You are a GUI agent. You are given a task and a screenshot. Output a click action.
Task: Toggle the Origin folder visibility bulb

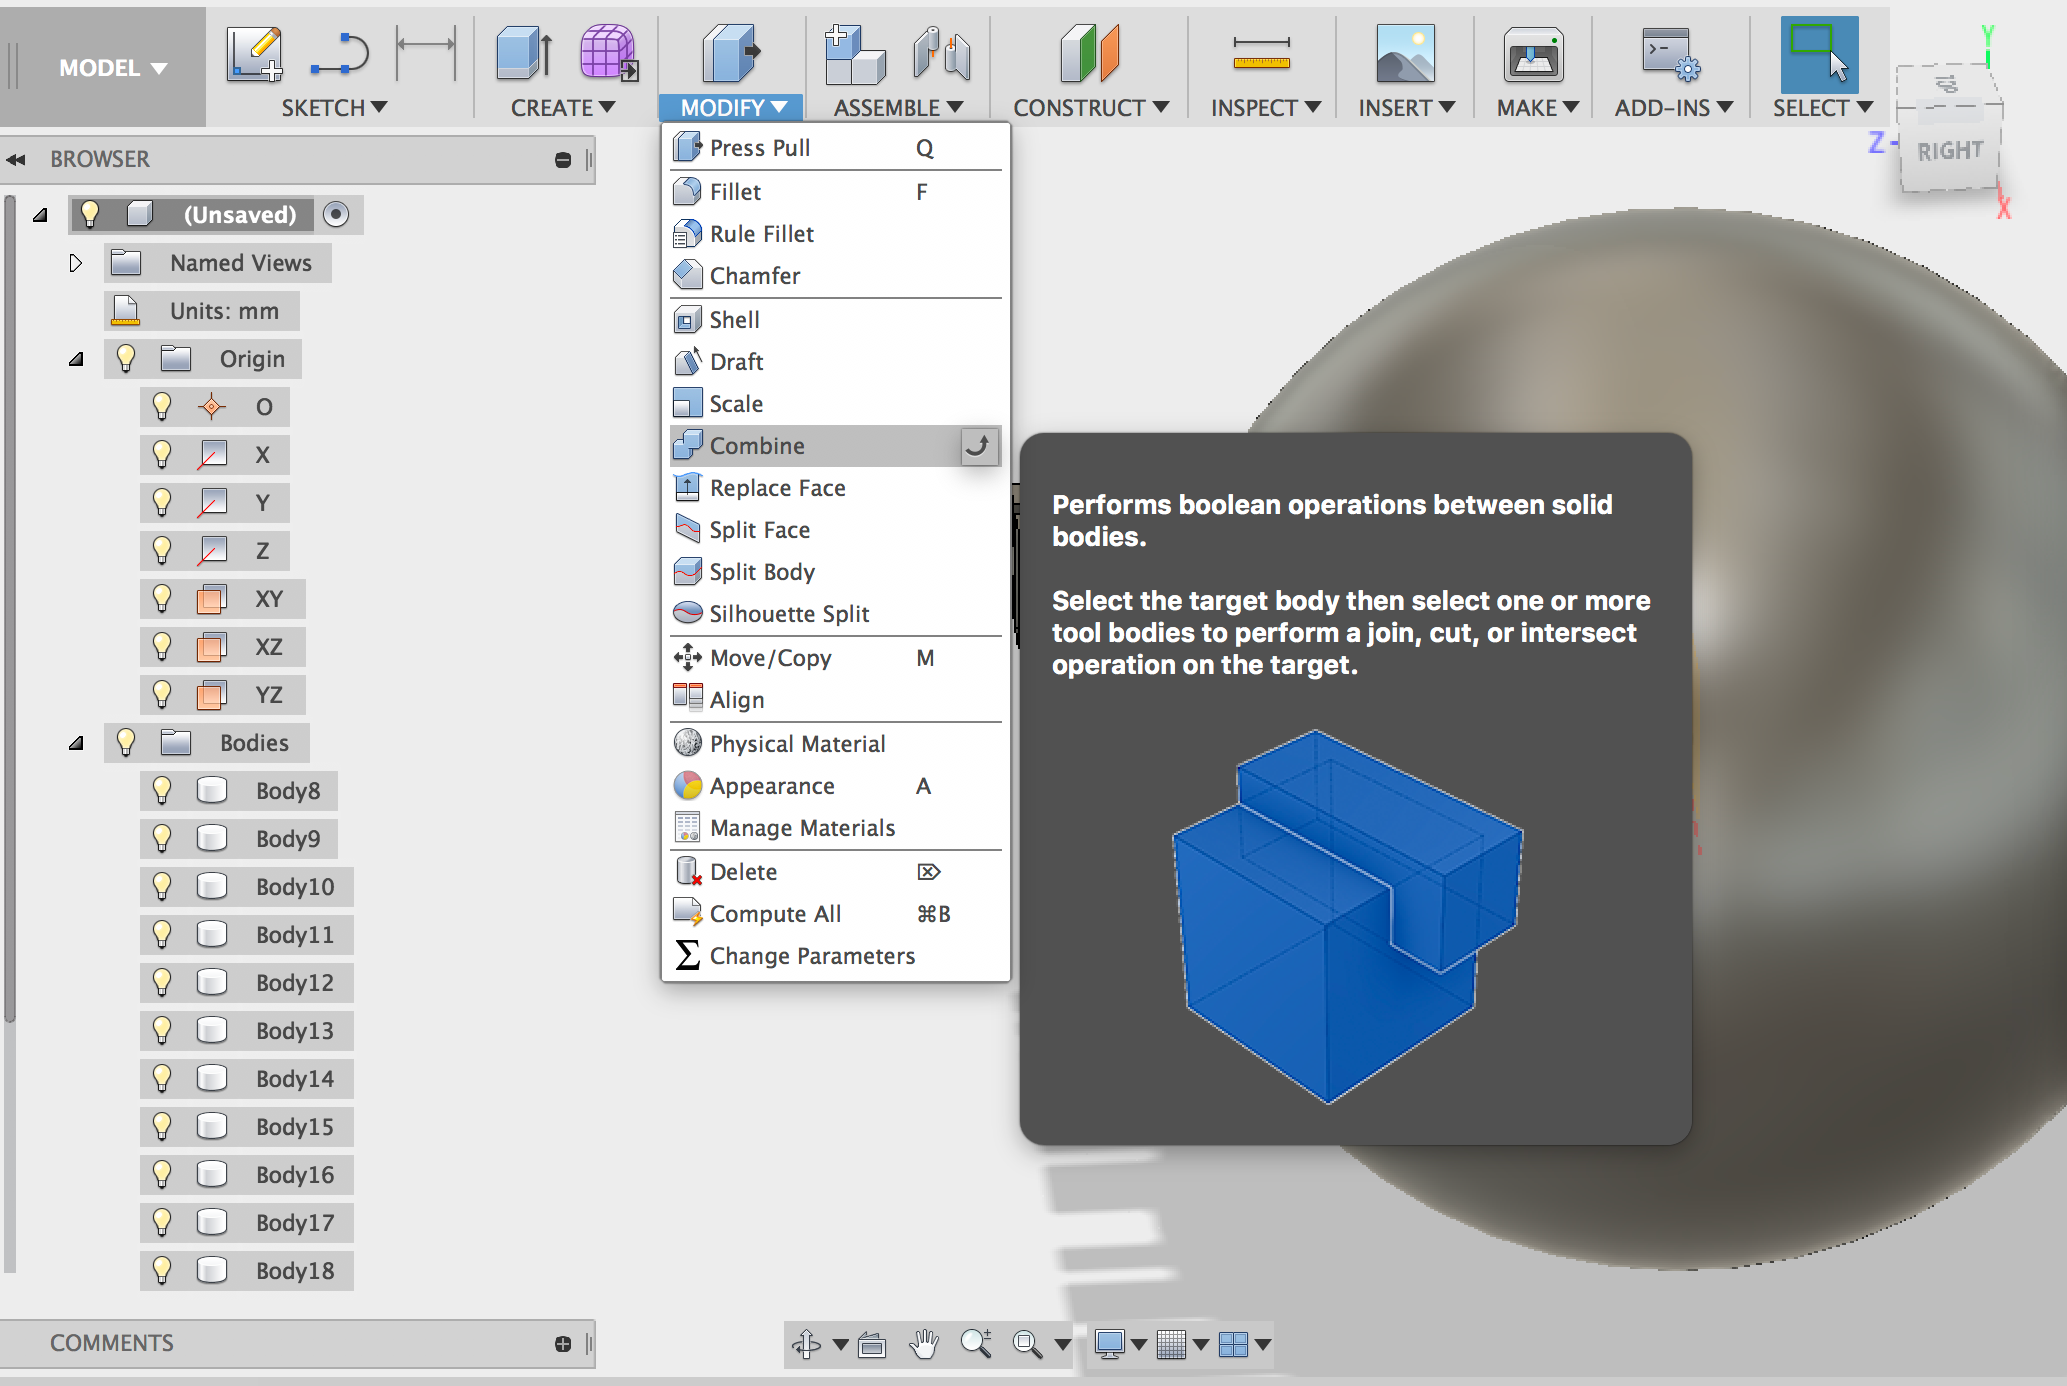(126, 358)
